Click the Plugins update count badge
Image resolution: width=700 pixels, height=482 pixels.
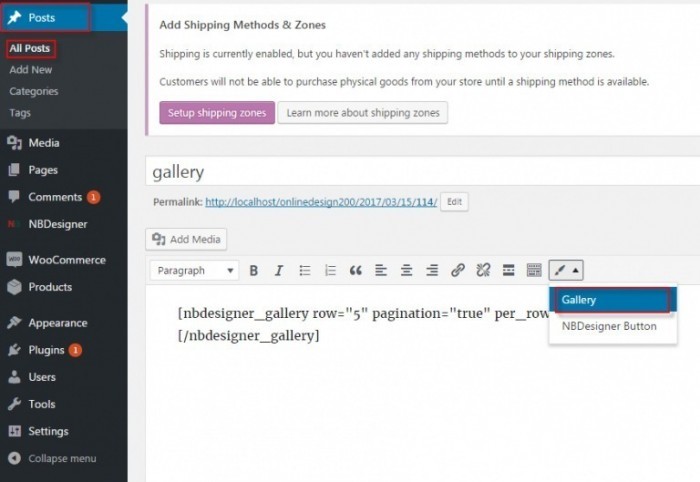coord(75,350)
